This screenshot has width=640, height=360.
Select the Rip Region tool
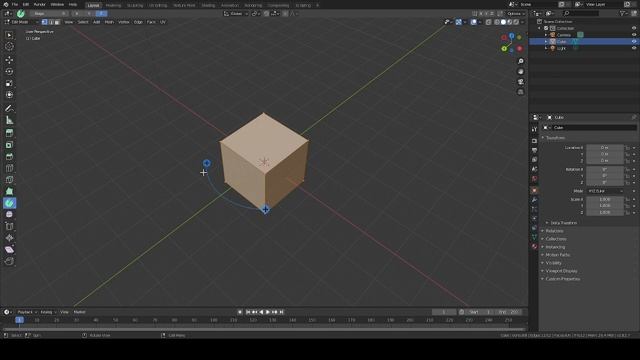coord(9,261)
